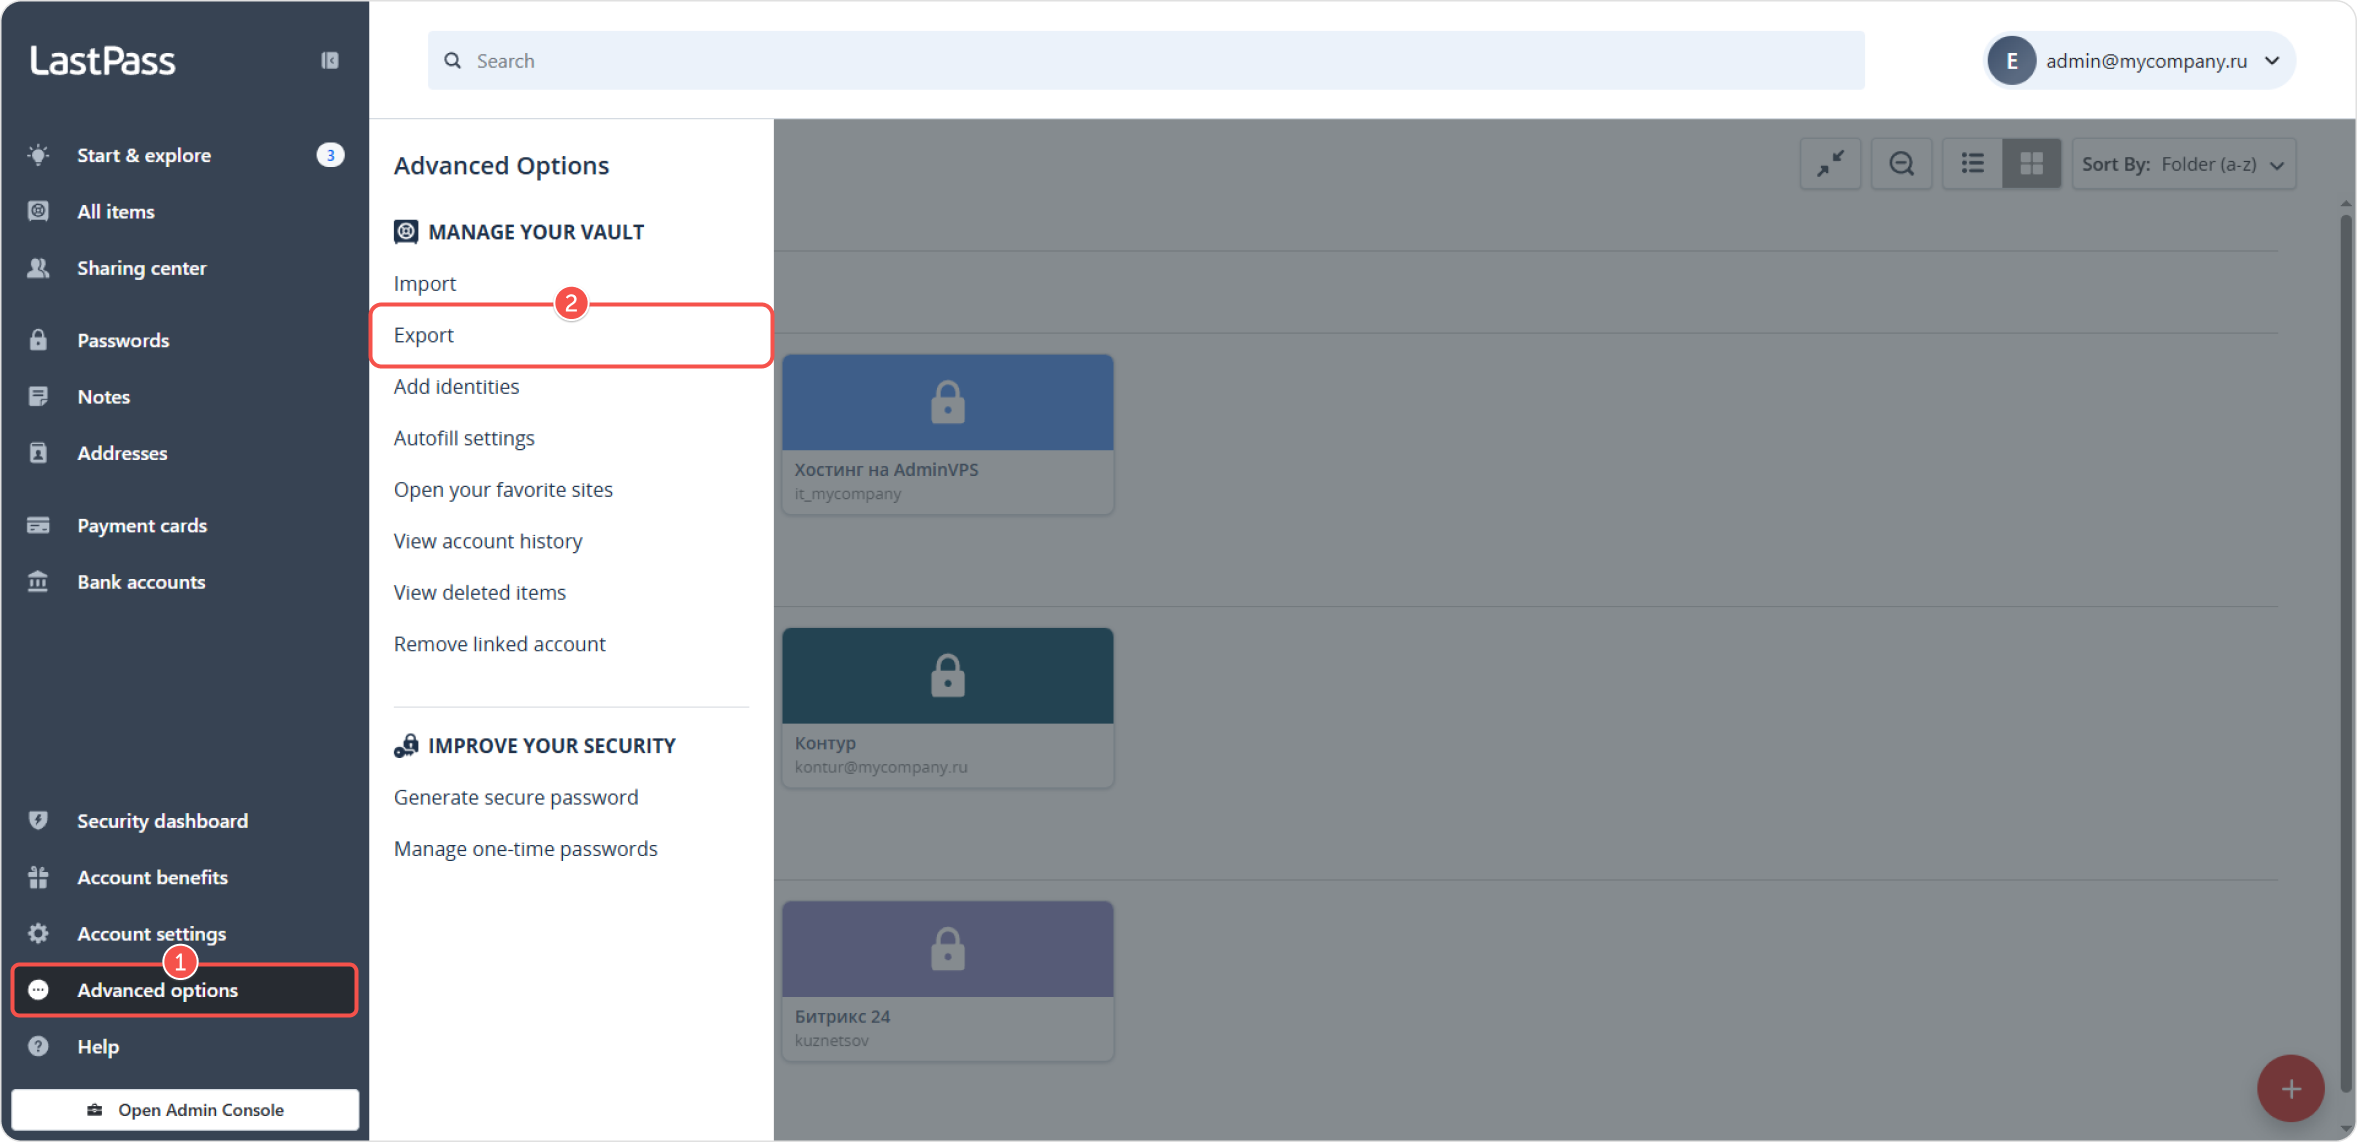Choose Export from Advanced Options
The image size is (2357, 1142).
point(571,335)
